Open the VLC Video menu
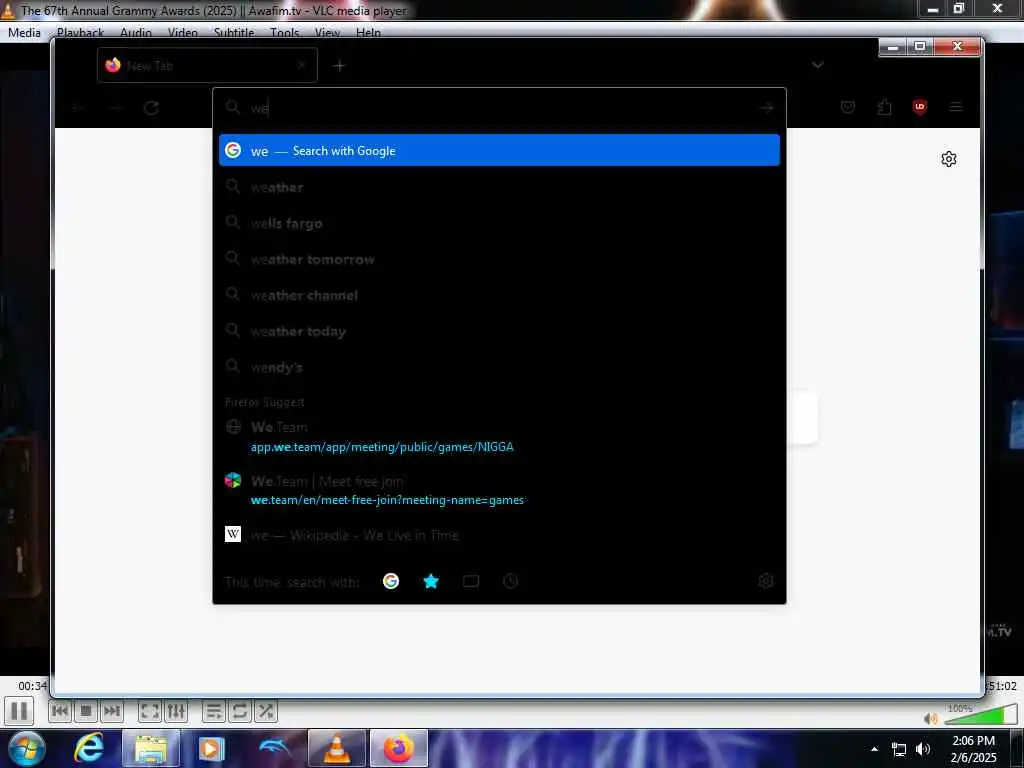 coord(183,33)
